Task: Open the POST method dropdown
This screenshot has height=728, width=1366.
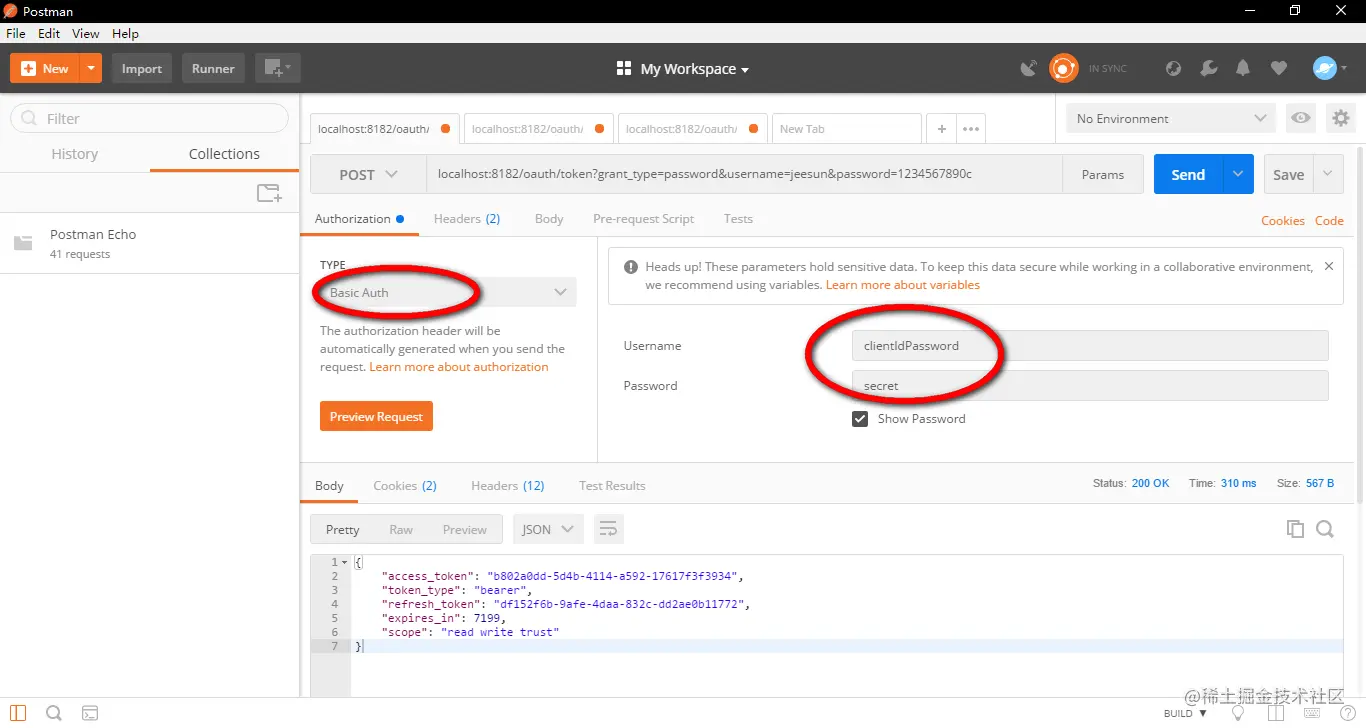Action: tap(369, 174)
